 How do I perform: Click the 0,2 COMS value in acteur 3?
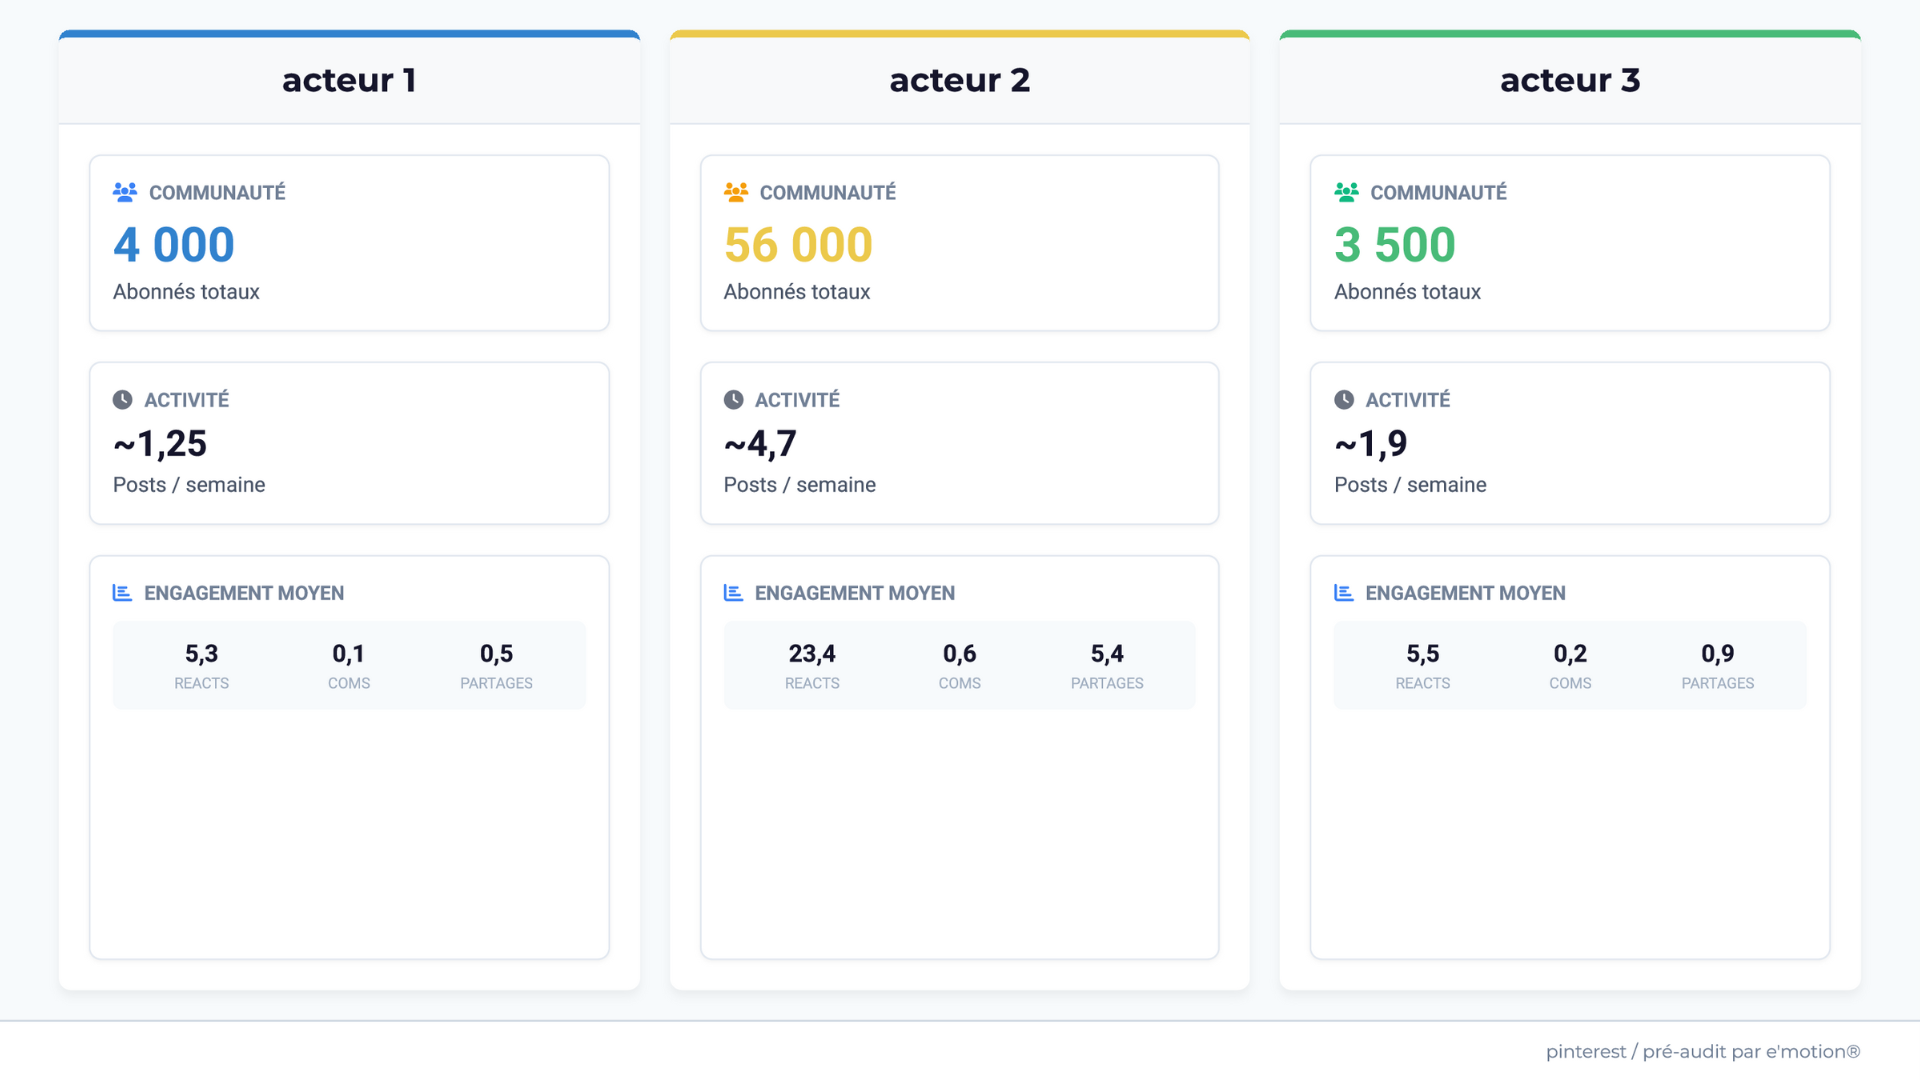(1570, 654)
